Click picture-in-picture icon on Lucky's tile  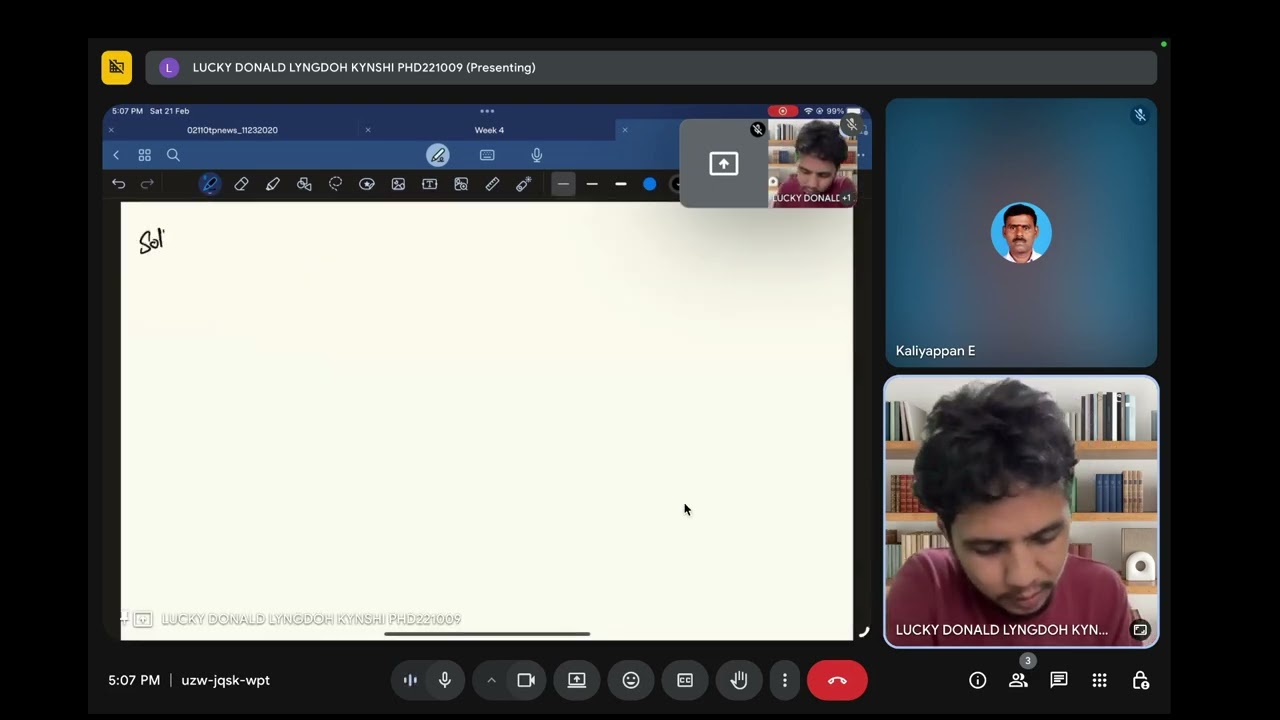coord(1140,630)
